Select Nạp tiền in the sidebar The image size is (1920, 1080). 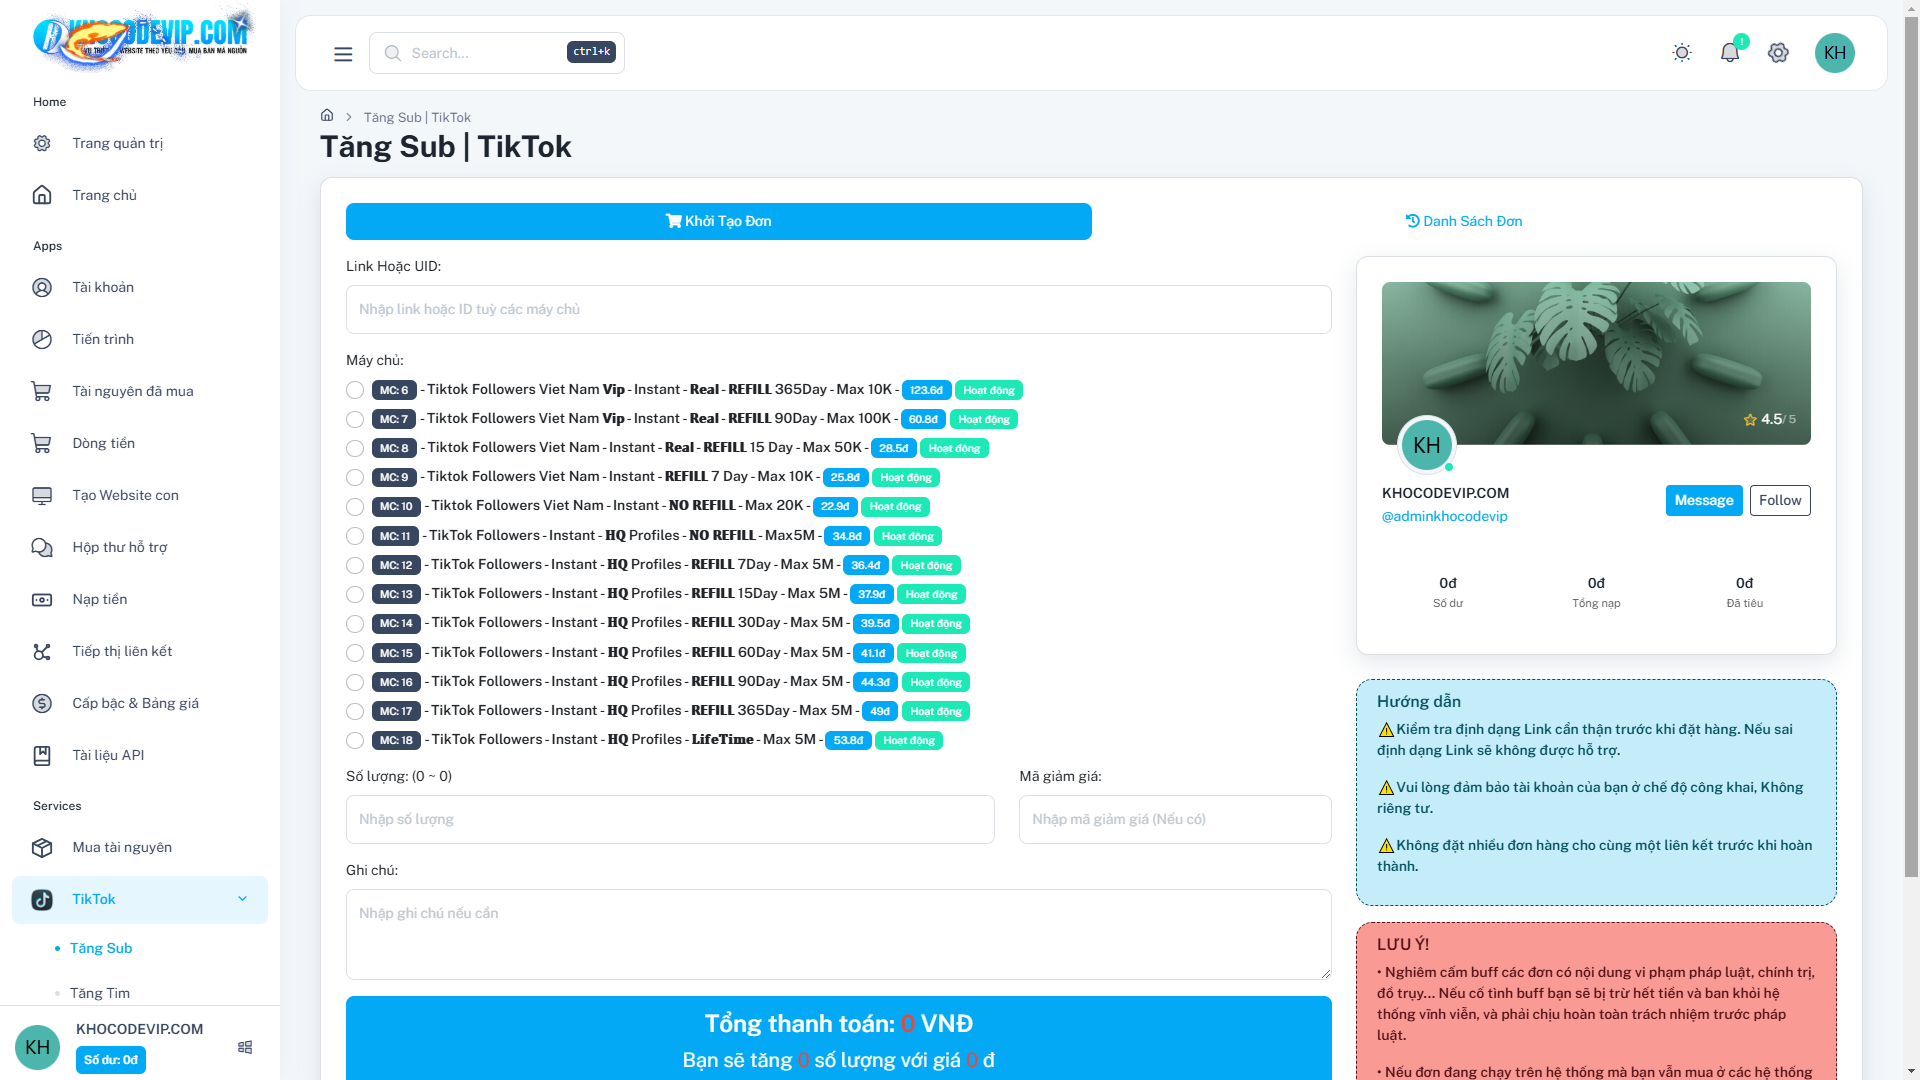(99, 599)
